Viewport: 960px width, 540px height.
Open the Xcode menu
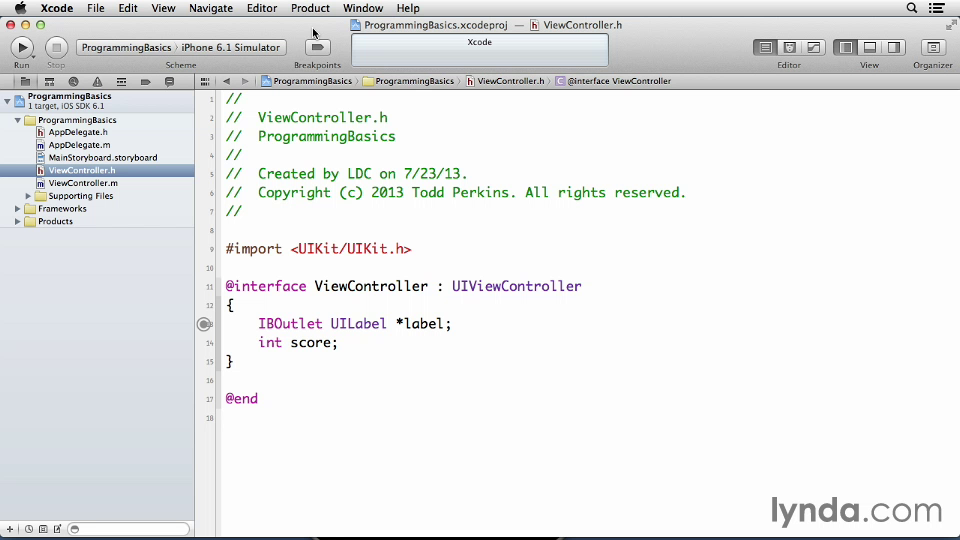[56, 8]
